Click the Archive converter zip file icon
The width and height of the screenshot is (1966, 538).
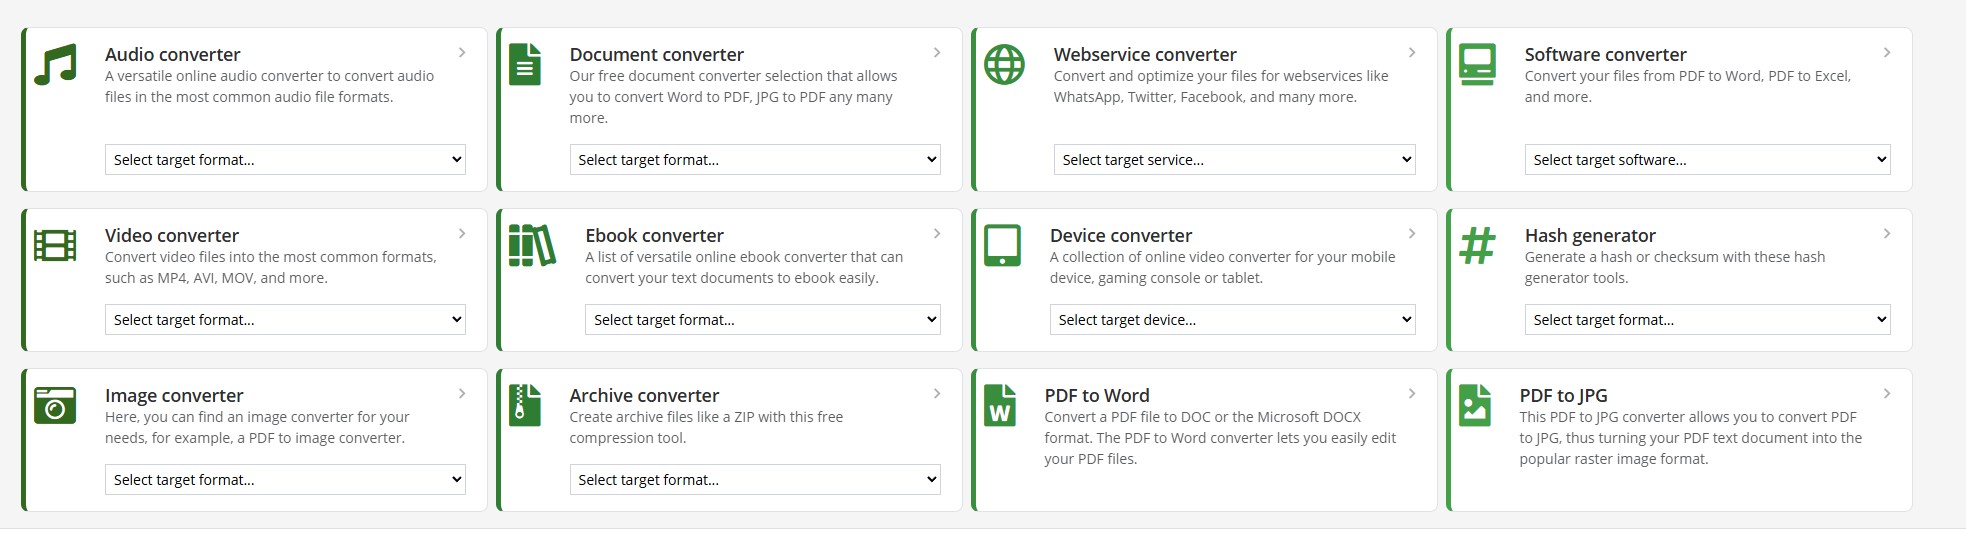525,406
